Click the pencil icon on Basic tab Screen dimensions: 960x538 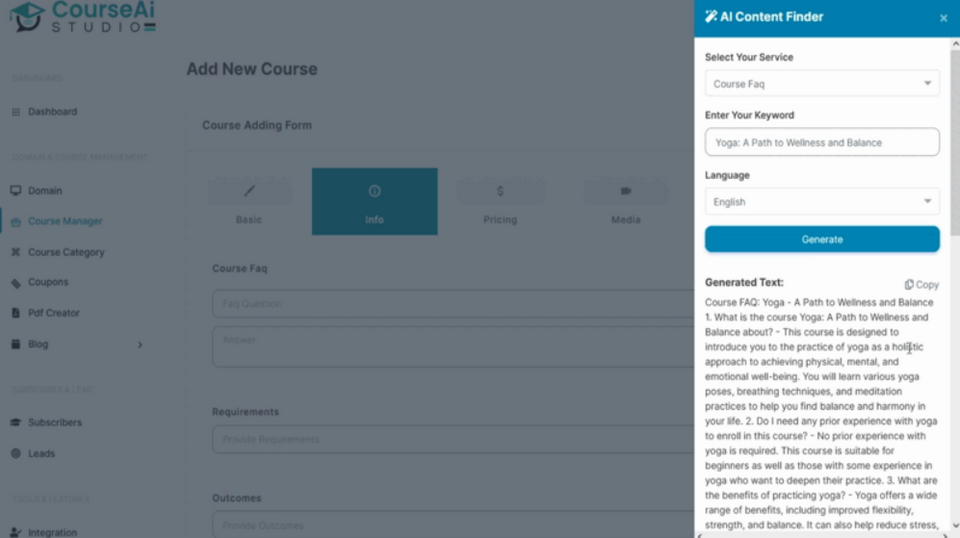249,191
